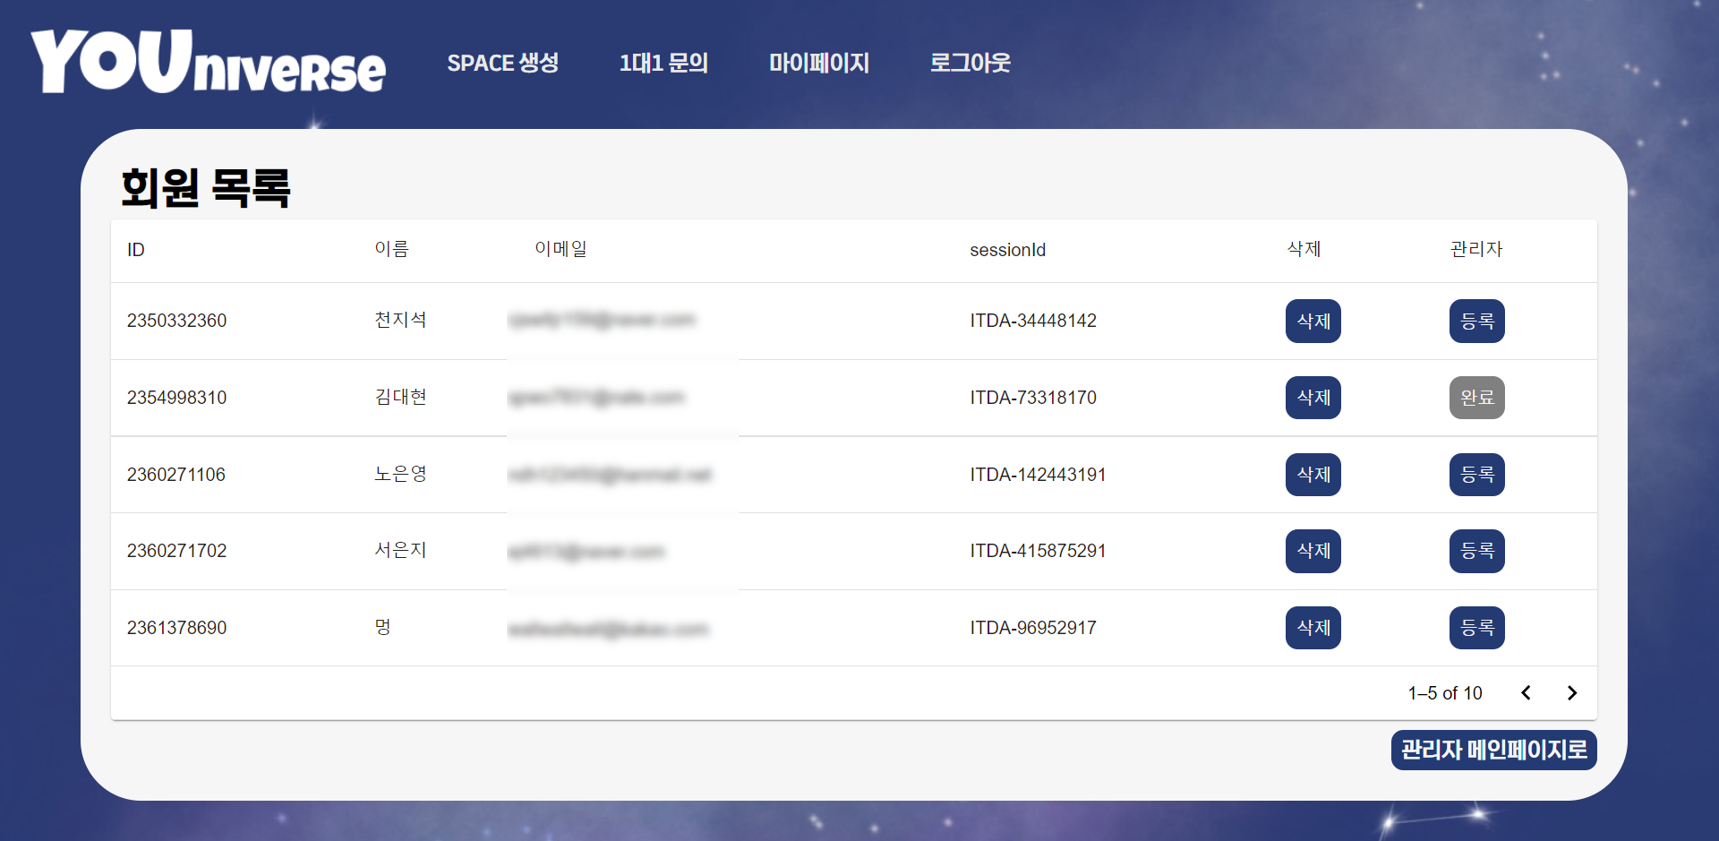Click the 관리자 column header
Screen dimensions: 1719x841
coord(1477,249)
